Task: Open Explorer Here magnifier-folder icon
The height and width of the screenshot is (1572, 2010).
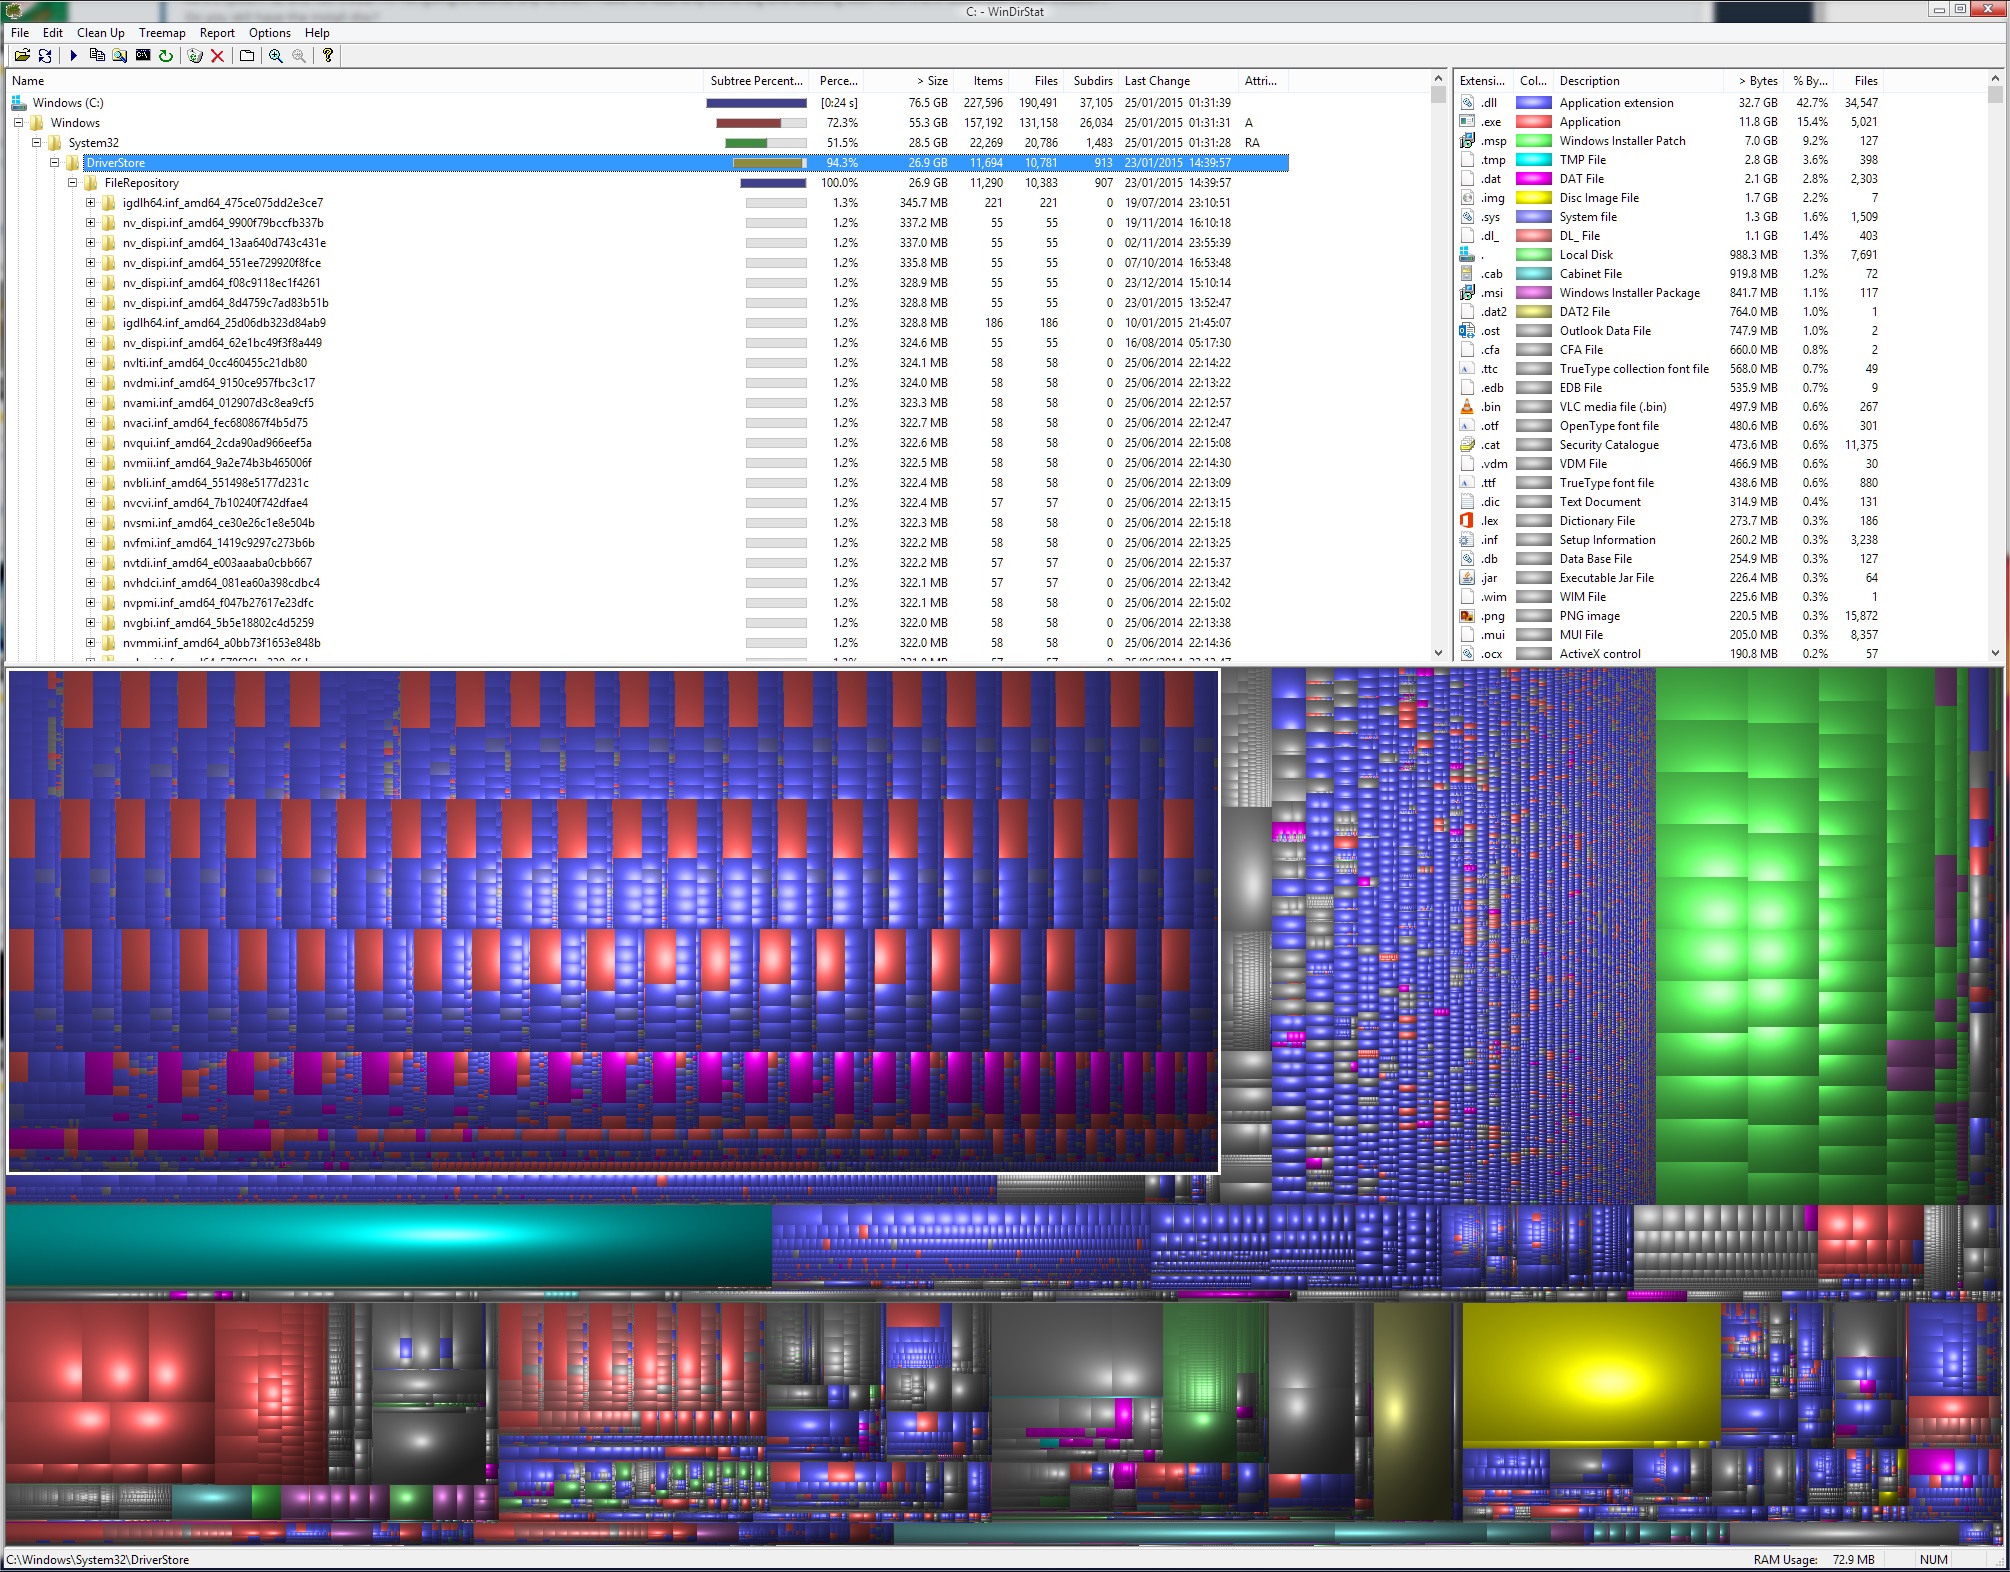Action: [120, 56]
